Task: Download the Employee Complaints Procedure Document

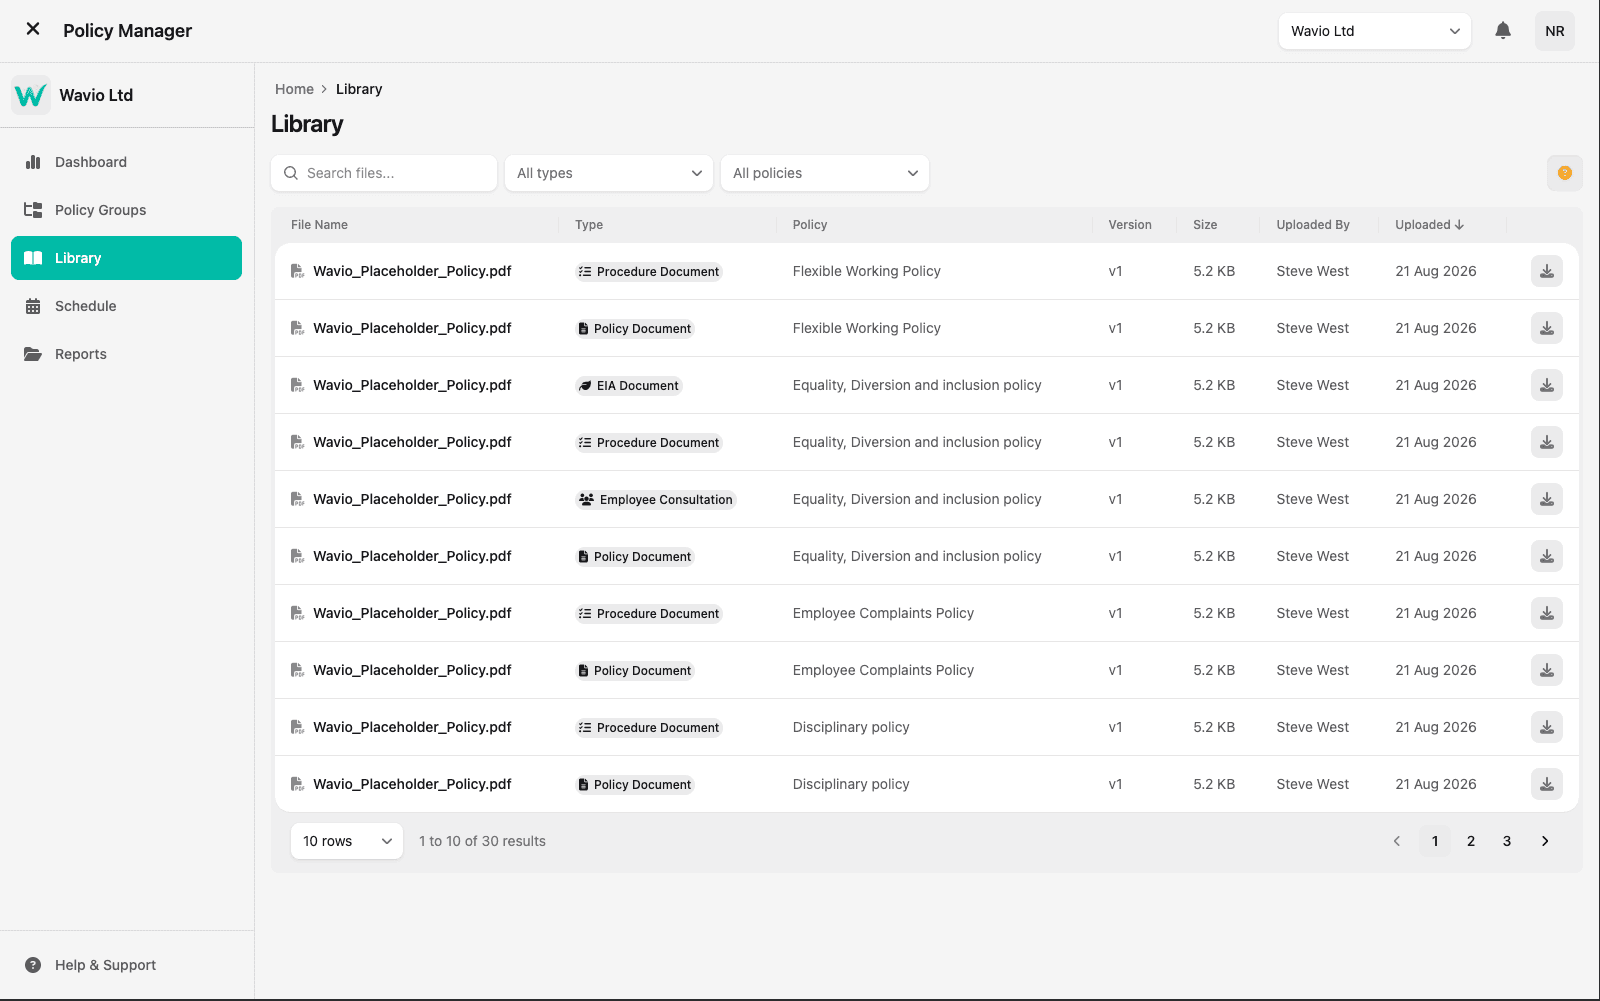Action: point(1547,613)
